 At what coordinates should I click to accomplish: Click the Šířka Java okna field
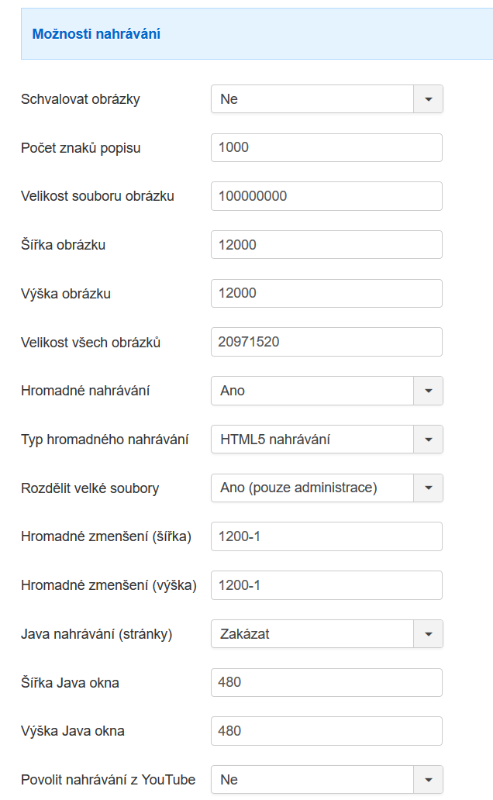tap(327, 682)
